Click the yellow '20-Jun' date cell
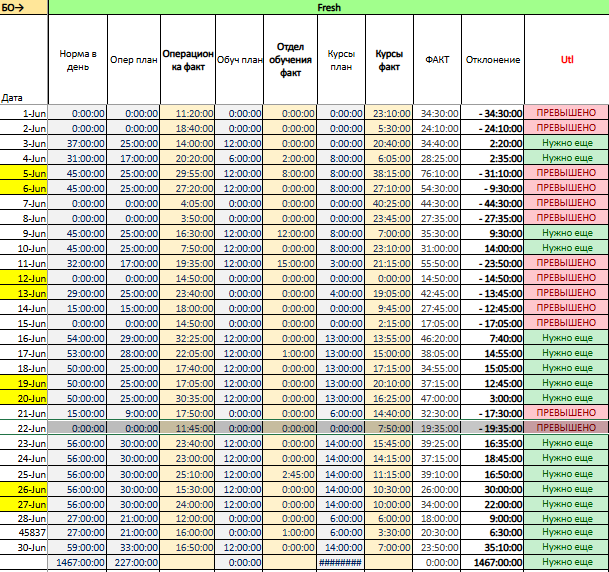Viewport: 609px width, 572px height. tap(24, 398)
